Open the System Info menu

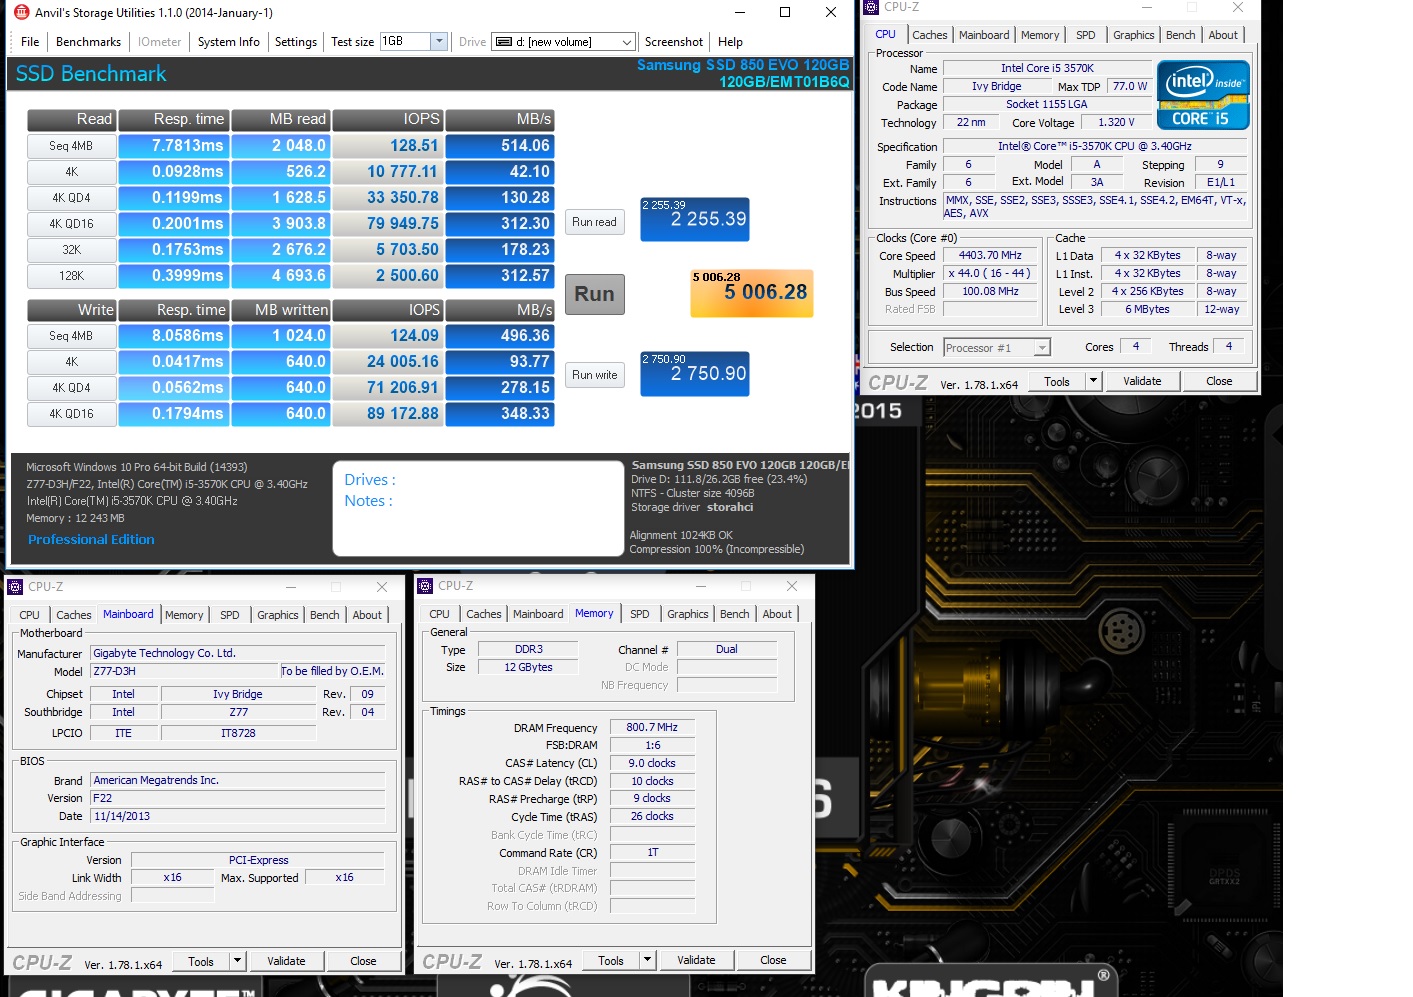point(228,42)
